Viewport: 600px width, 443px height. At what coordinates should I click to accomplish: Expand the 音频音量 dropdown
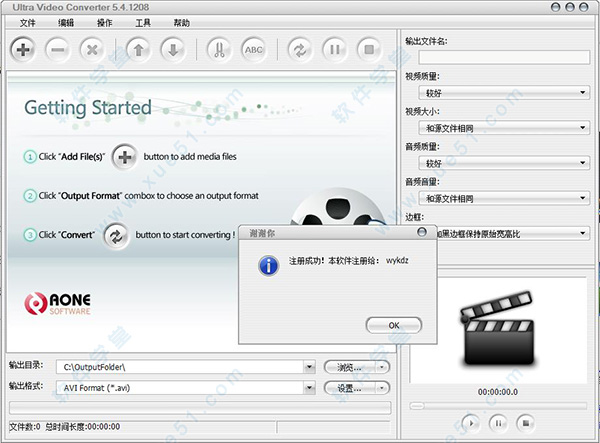[x=582, y=198]
